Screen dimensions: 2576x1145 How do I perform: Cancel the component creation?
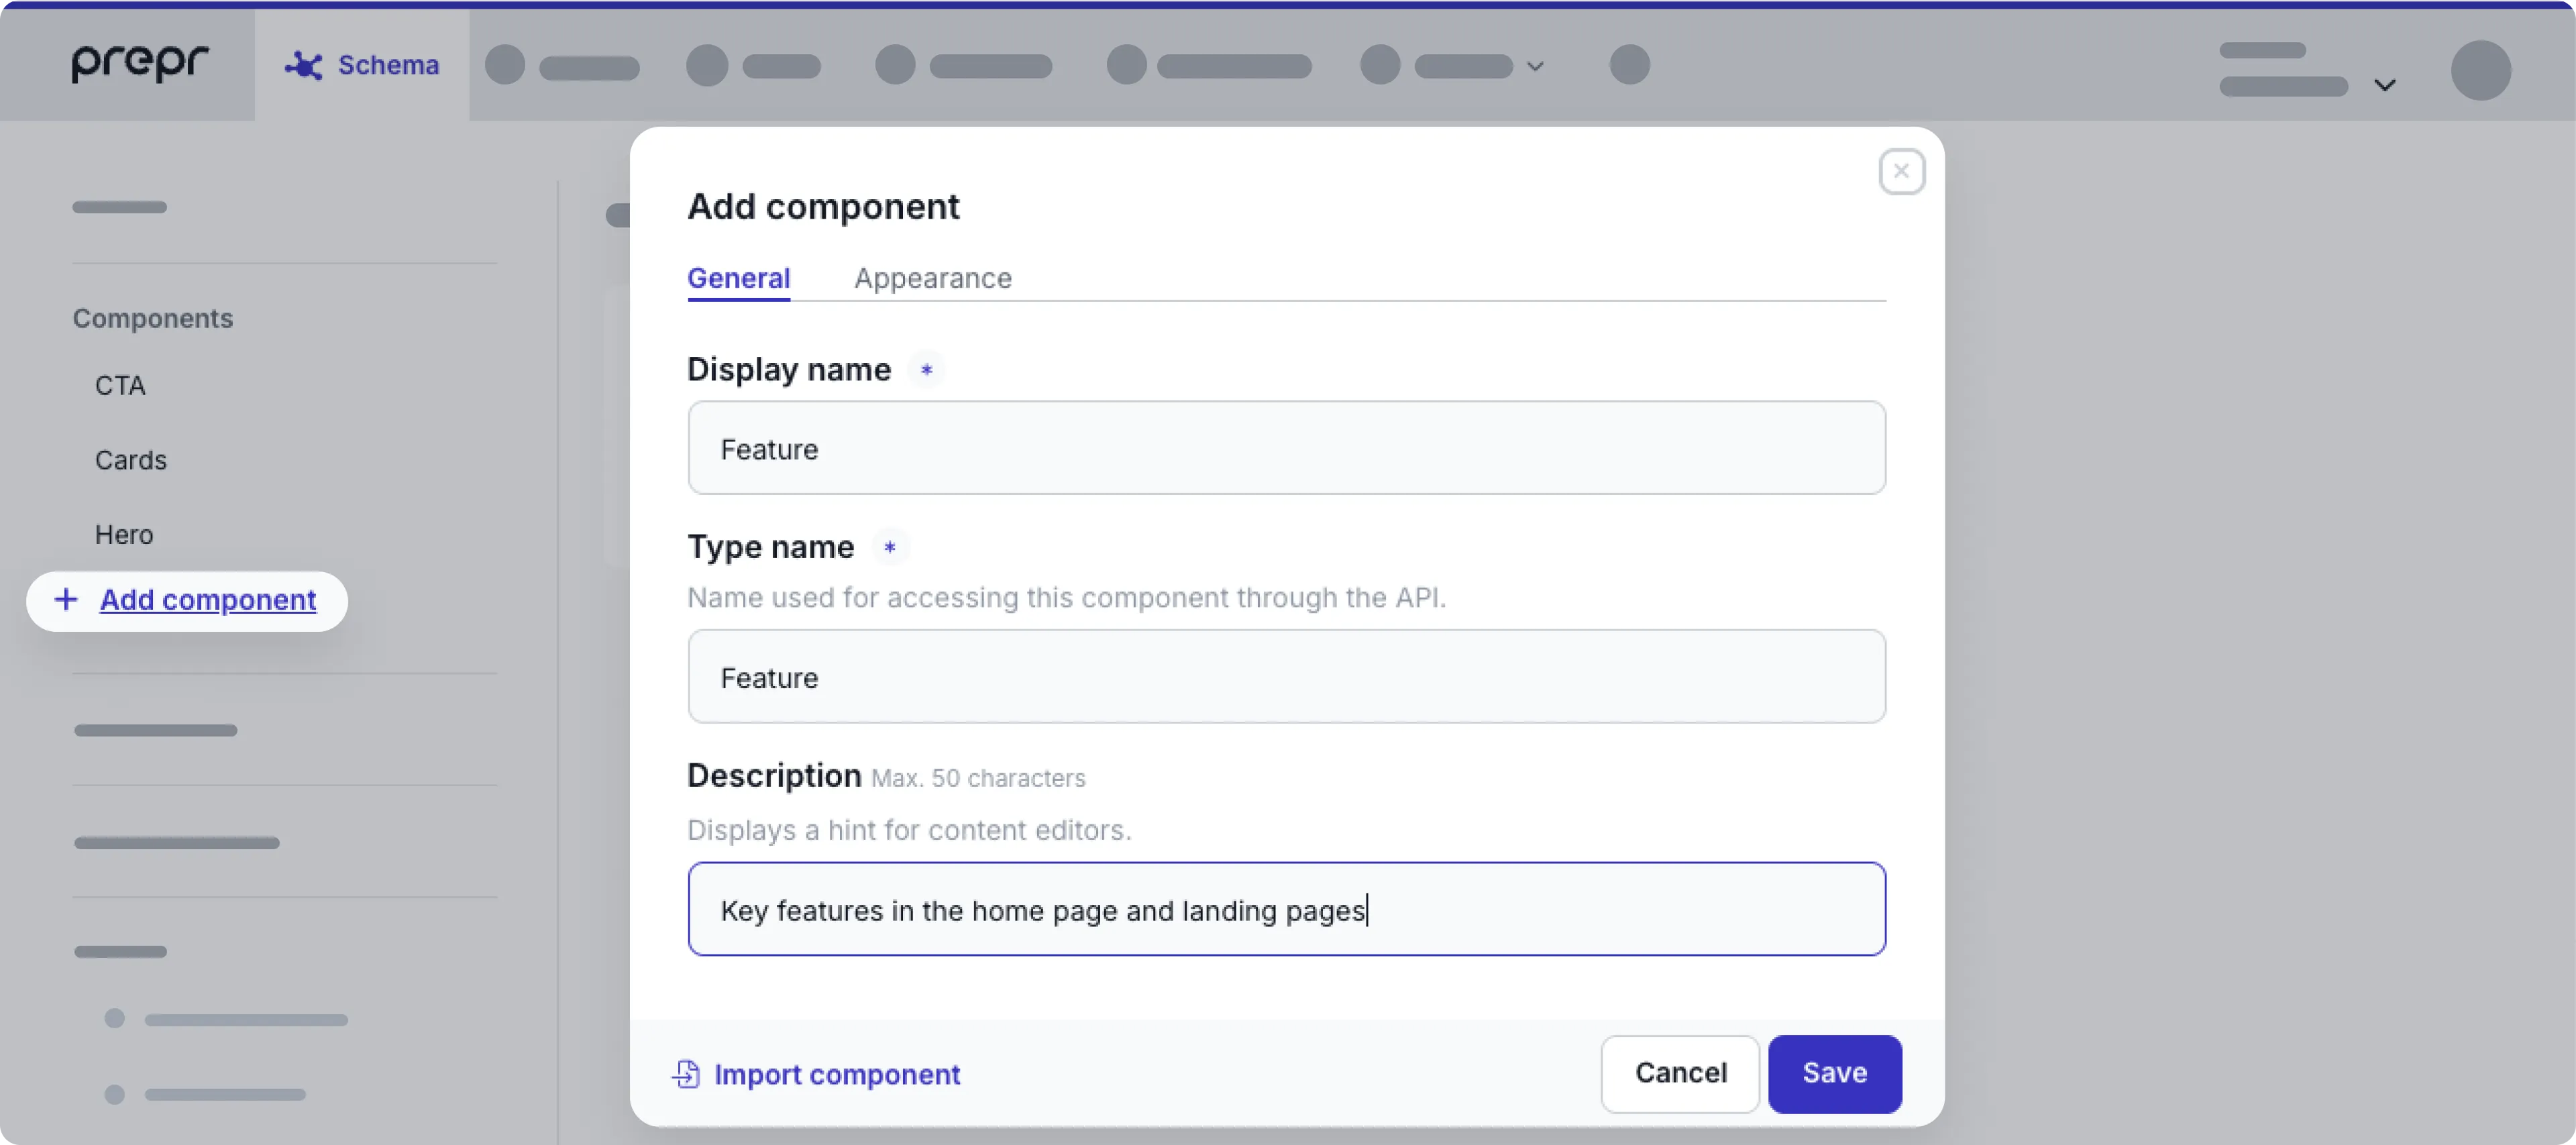(1680, 1072)
